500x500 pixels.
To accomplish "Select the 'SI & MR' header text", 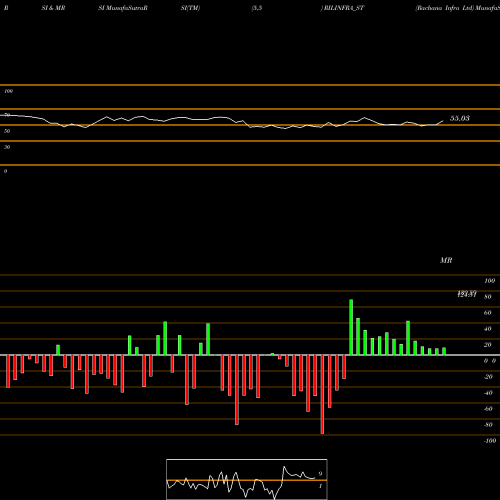I will pos(53,8).
